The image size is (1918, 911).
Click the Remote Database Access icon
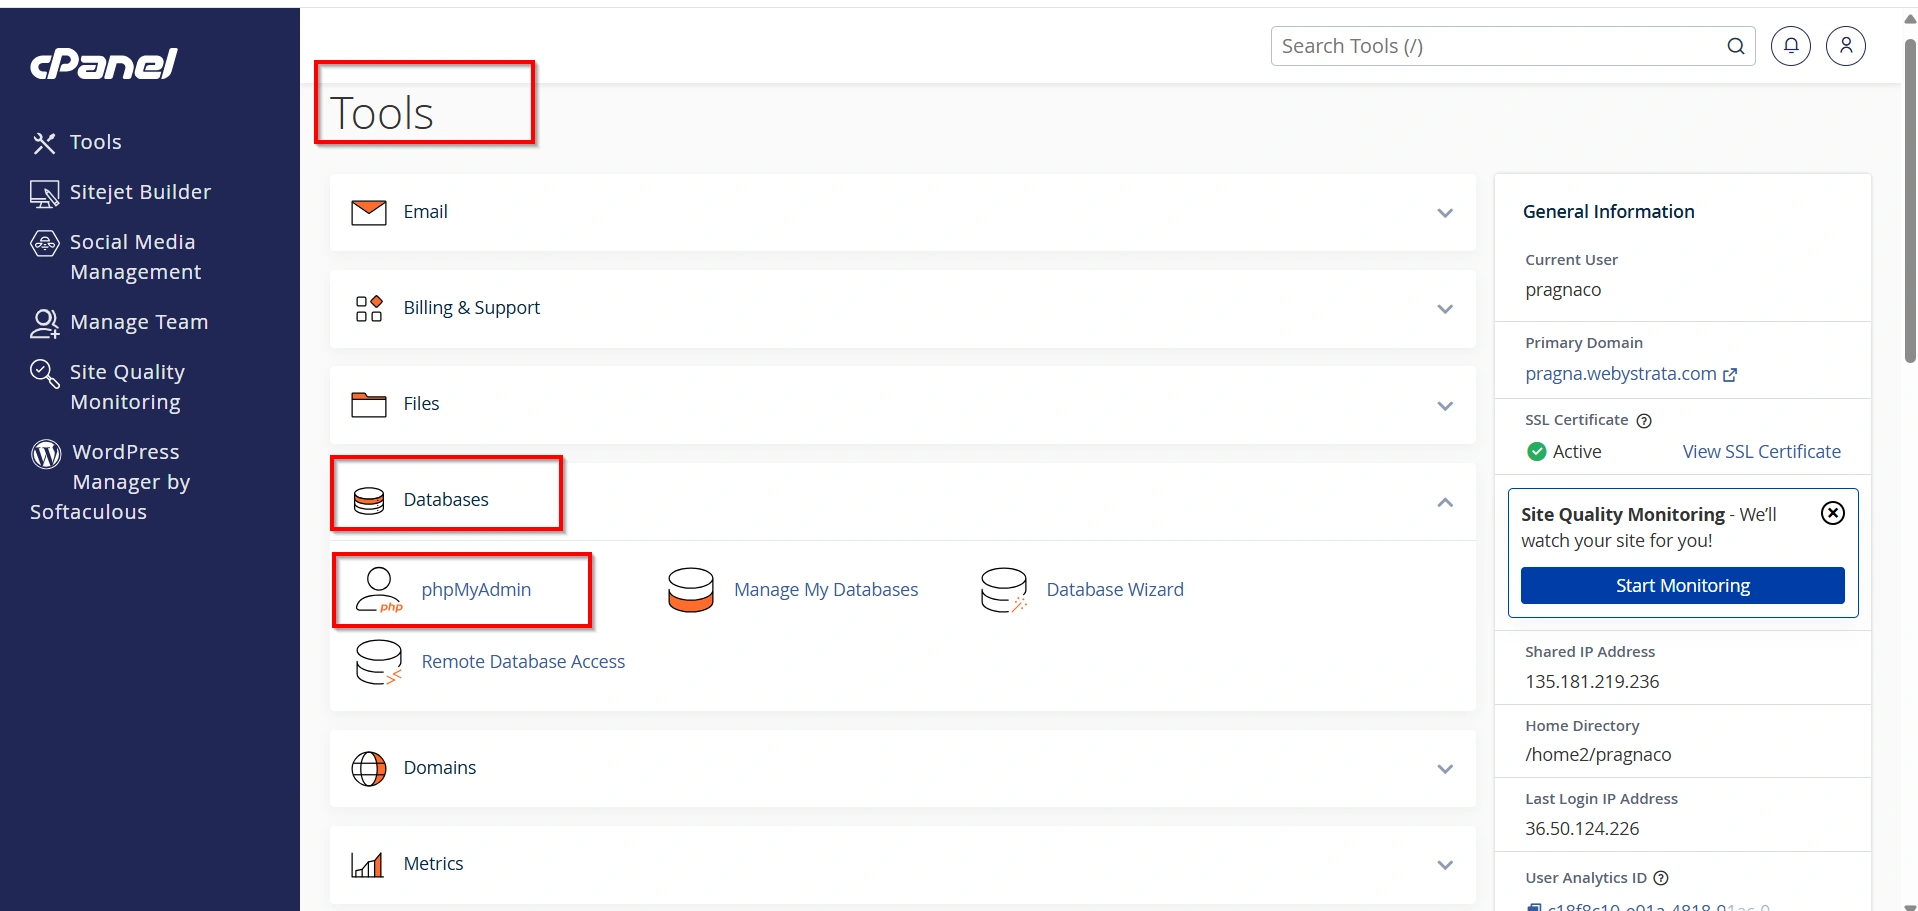point(379,662)
